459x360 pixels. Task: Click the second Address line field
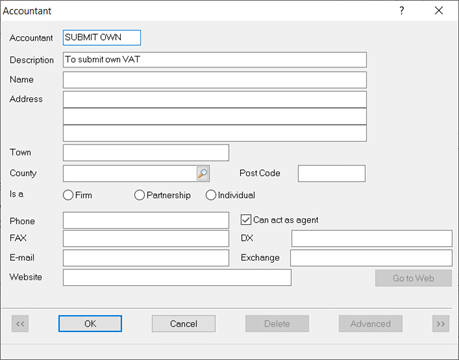coord(215,116)
